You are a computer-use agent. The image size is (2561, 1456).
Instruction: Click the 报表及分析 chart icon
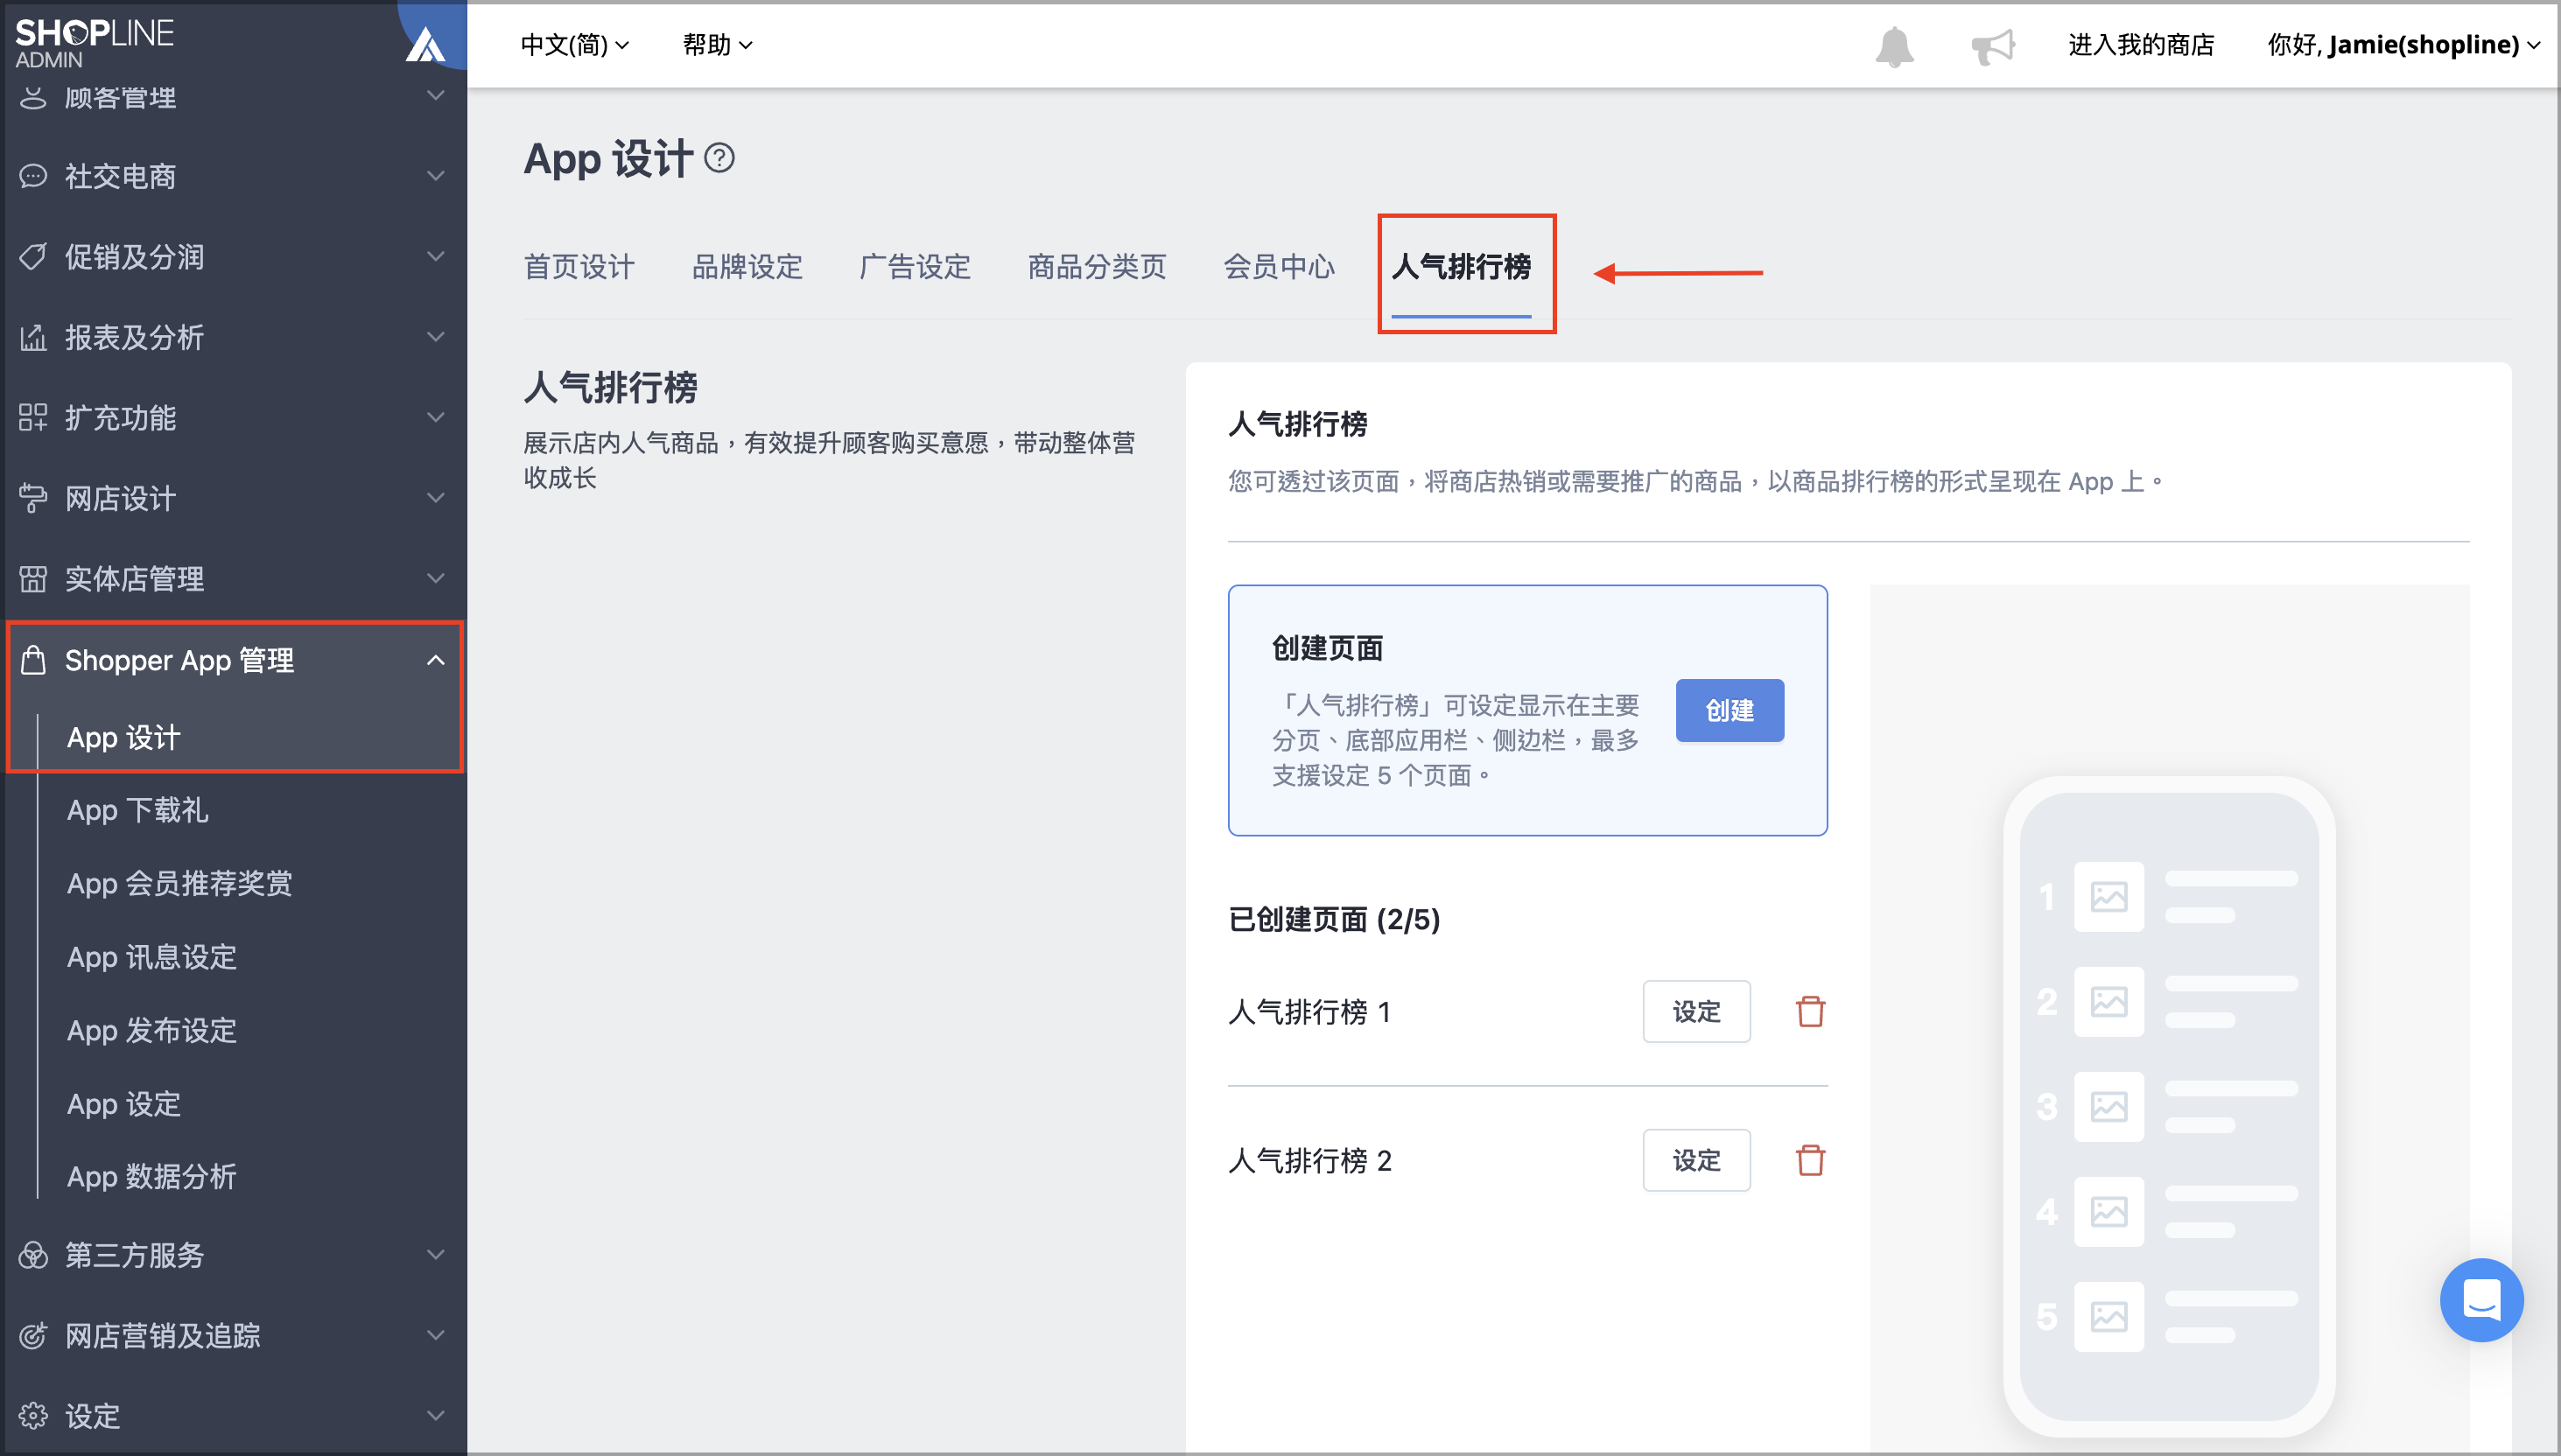click(33, 338)
